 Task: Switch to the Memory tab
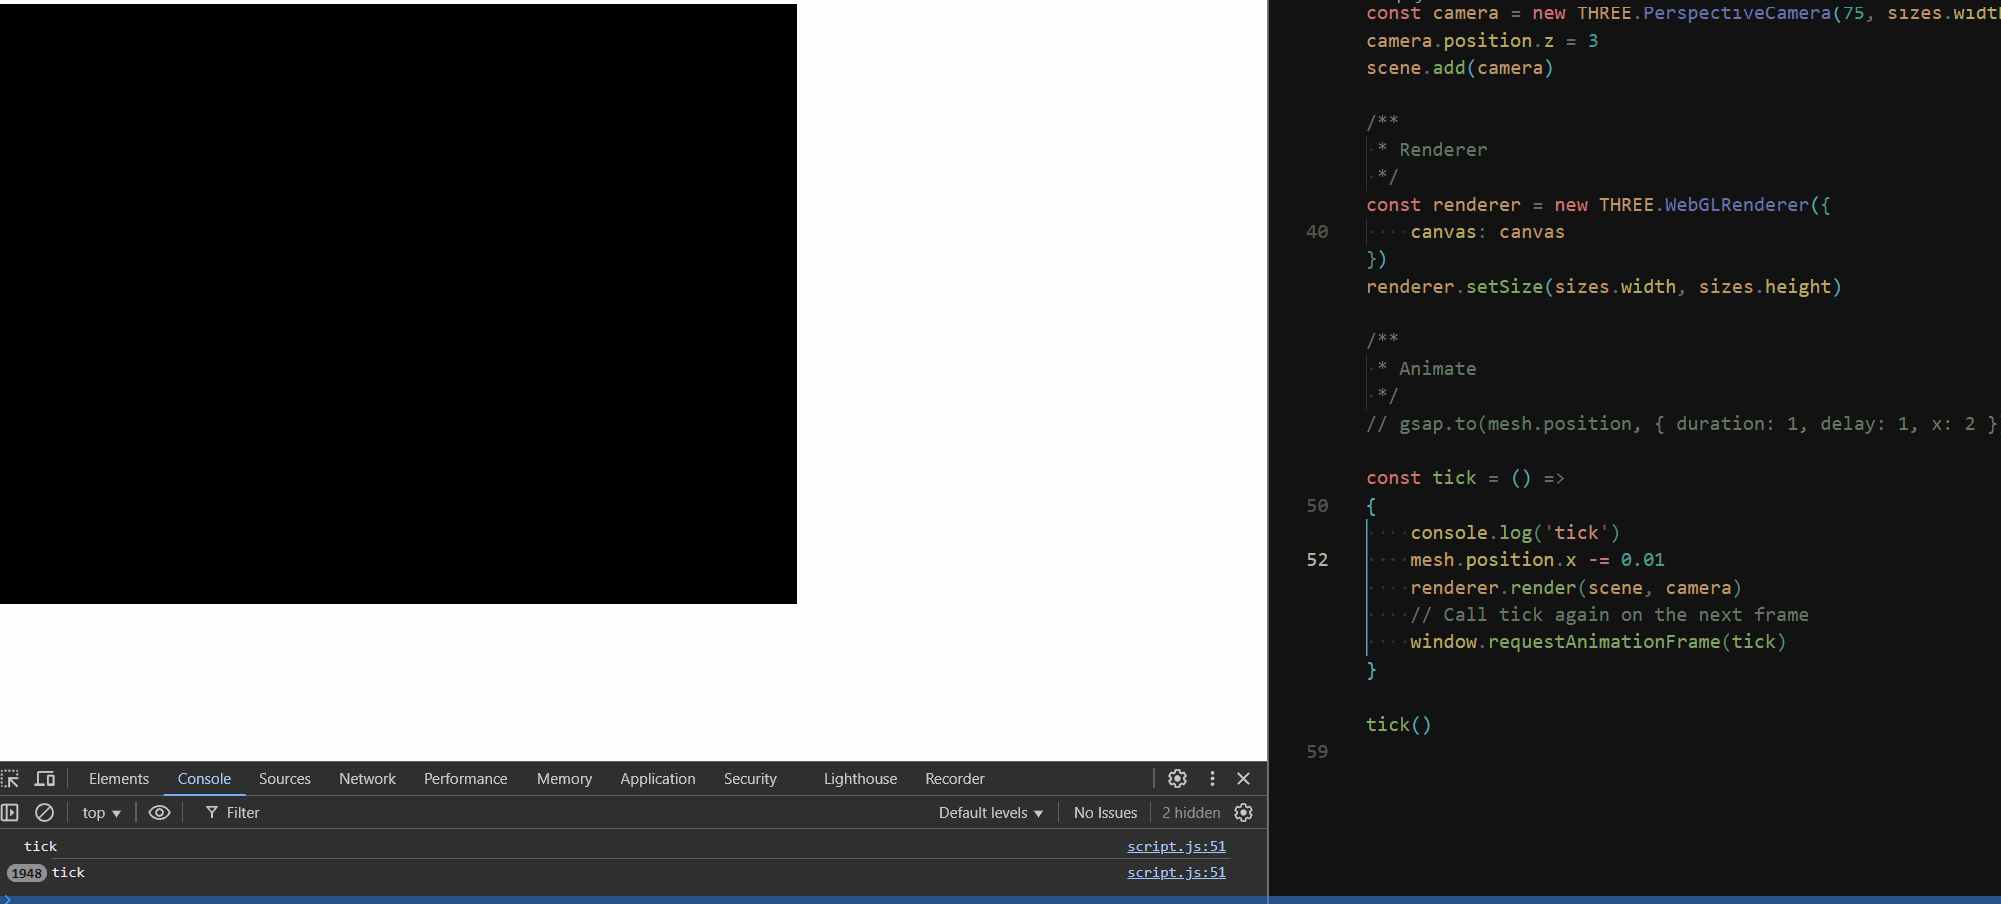coord(564,779)
